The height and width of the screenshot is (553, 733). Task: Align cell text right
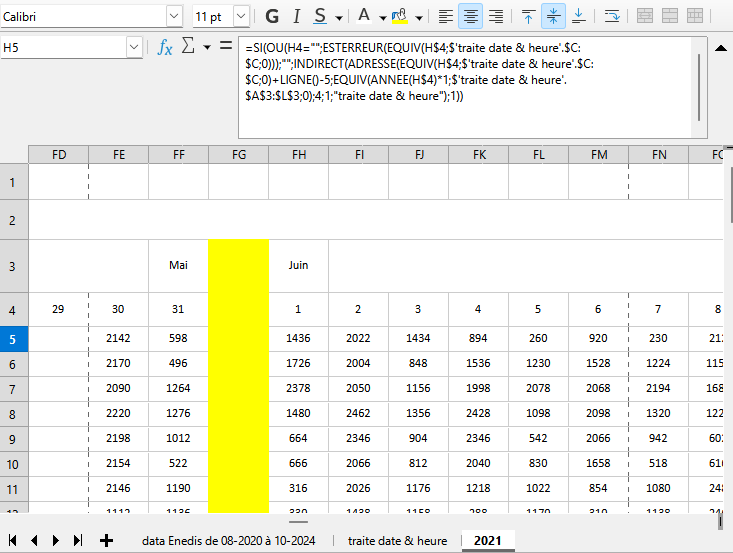point(496,16)
